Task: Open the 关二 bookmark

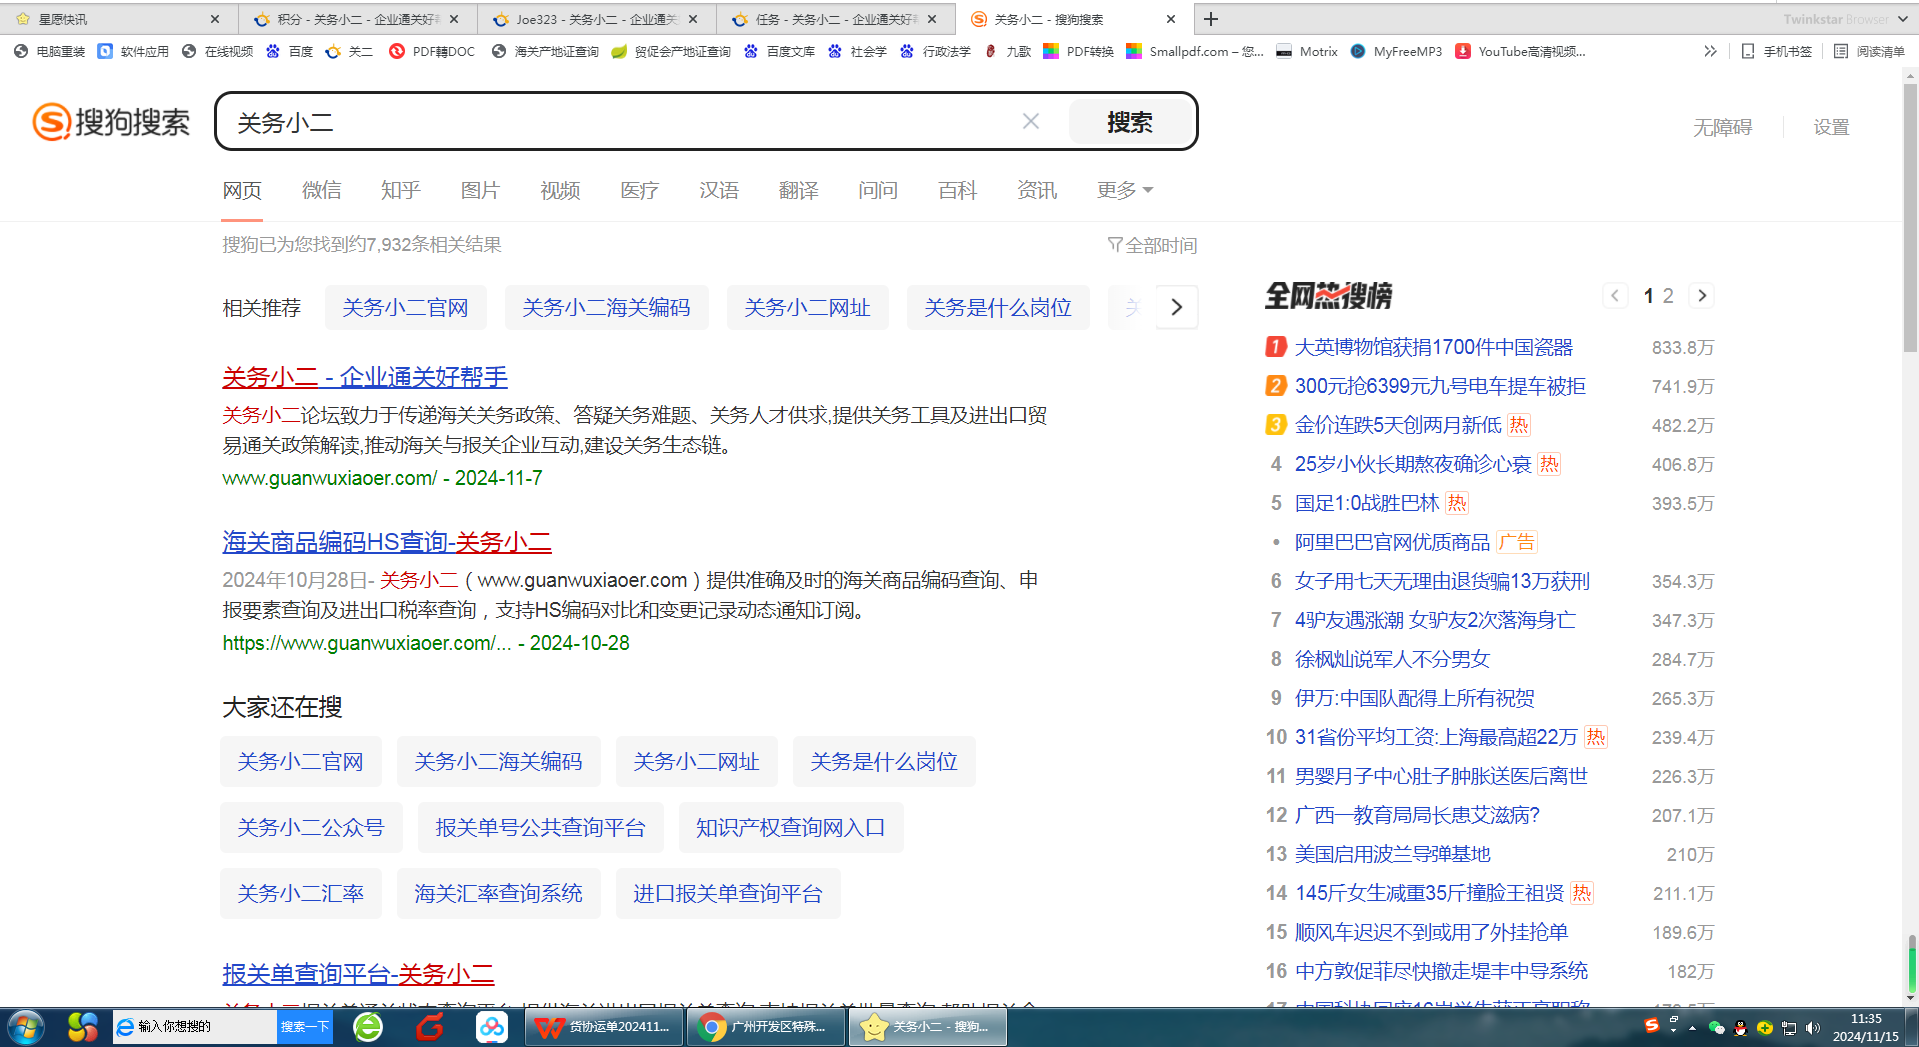Action: click(349, 51)
